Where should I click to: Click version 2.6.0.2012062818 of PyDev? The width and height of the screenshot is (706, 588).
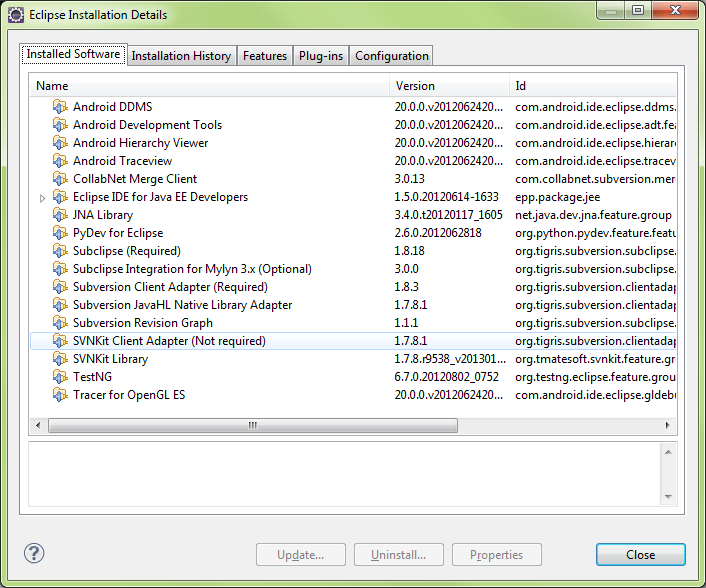(x=438, y=233)
